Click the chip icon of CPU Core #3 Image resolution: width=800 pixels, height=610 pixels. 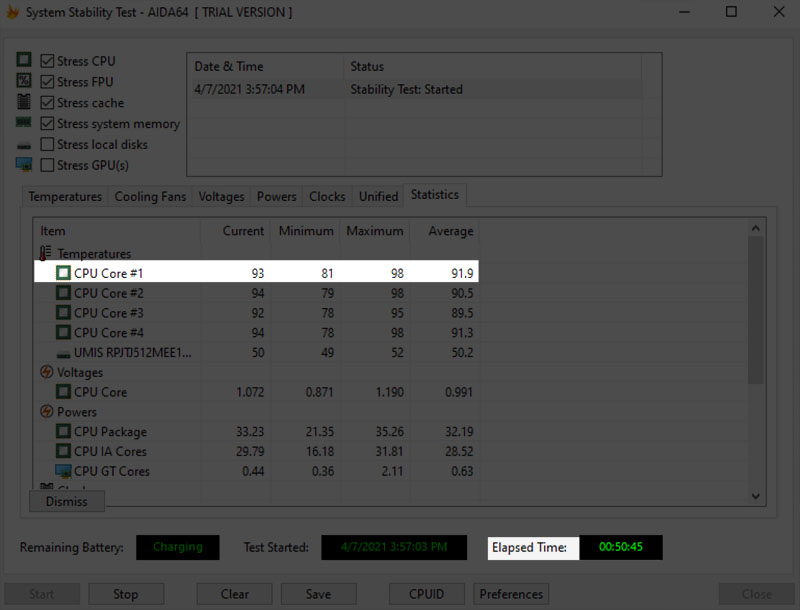point(63,312)
